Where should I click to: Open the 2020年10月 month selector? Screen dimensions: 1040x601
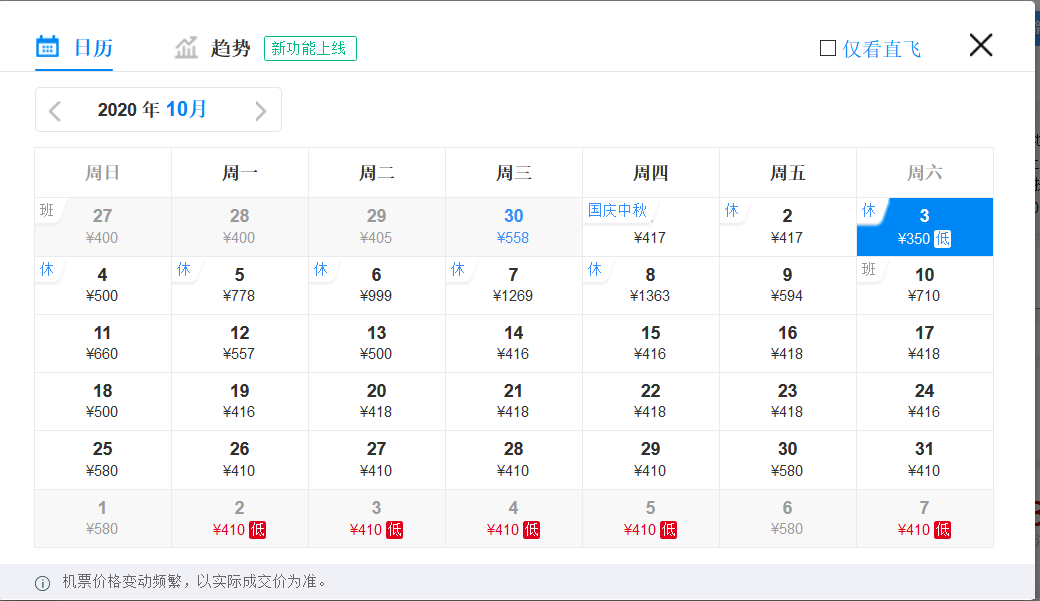153,109
